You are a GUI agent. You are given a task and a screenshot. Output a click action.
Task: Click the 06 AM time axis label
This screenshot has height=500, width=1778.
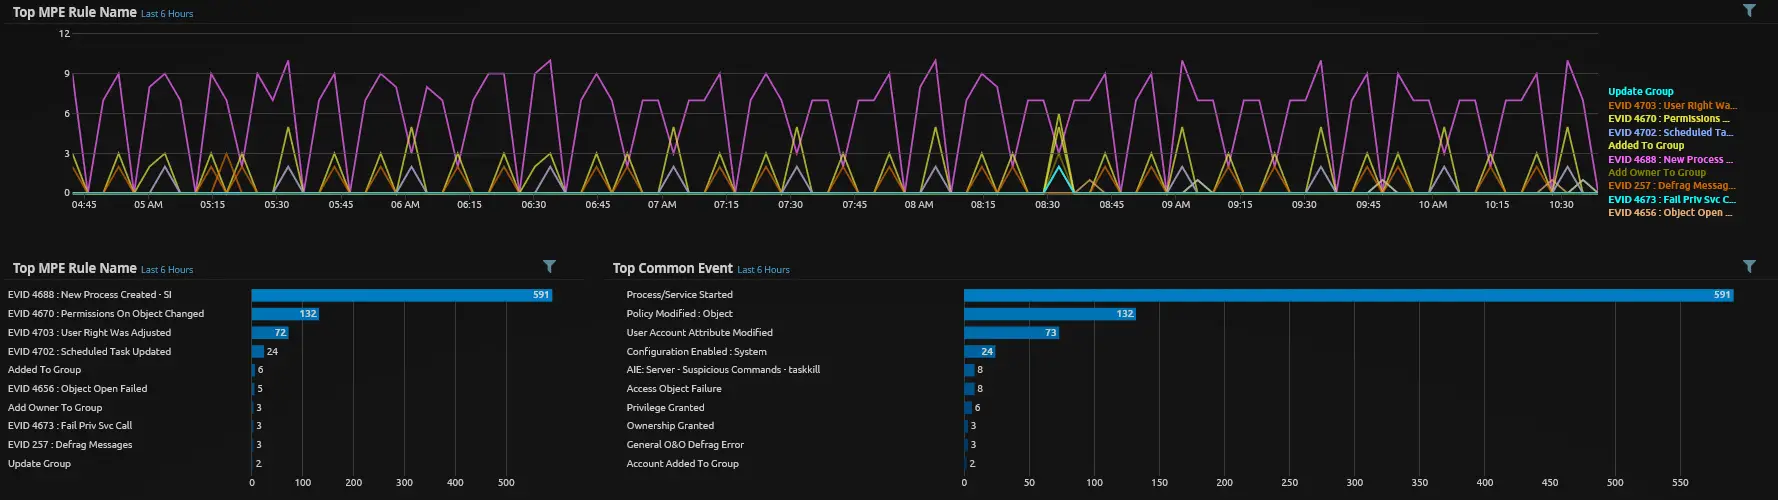(405, 205)
